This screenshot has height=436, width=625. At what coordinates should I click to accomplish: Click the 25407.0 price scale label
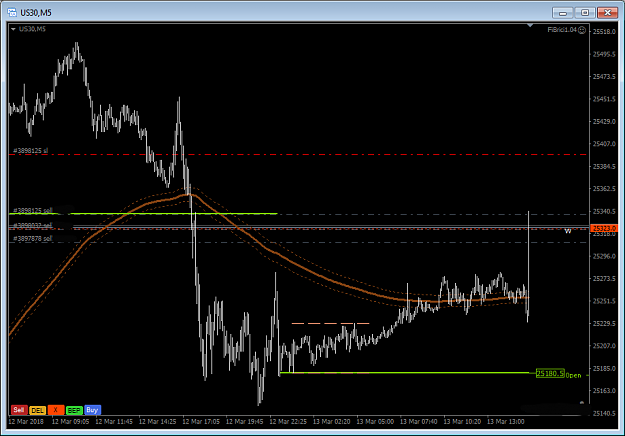click(x=604, y=143)
